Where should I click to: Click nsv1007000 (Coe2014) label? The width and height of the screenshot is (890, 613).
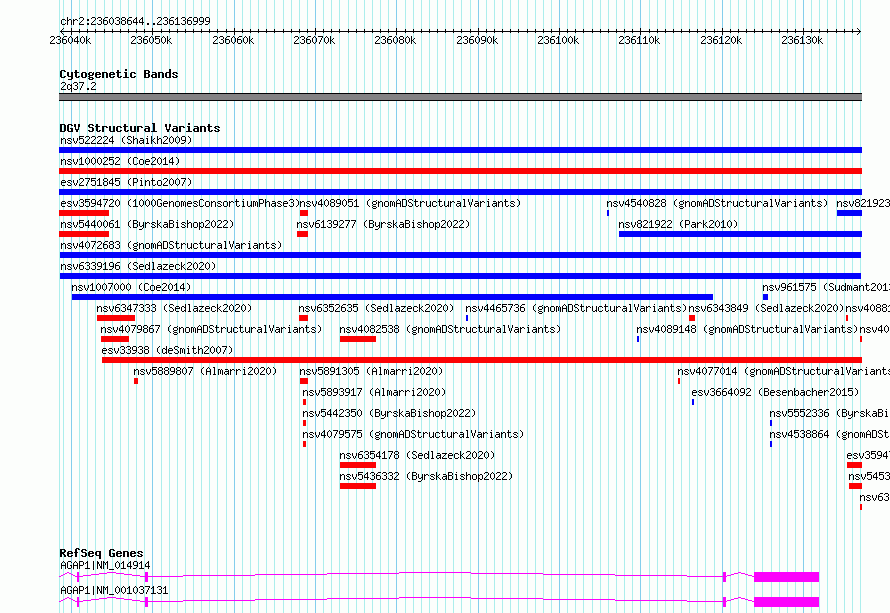[131, 287]
